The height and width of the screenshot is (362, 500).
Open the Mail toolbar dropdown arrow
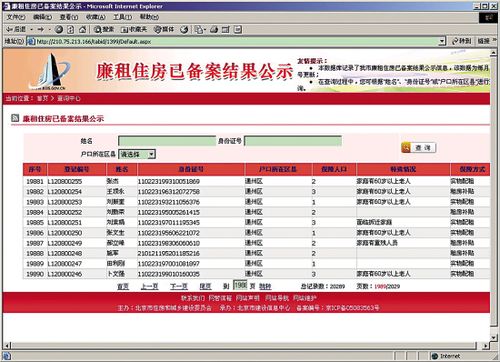[x=204, y=29]
